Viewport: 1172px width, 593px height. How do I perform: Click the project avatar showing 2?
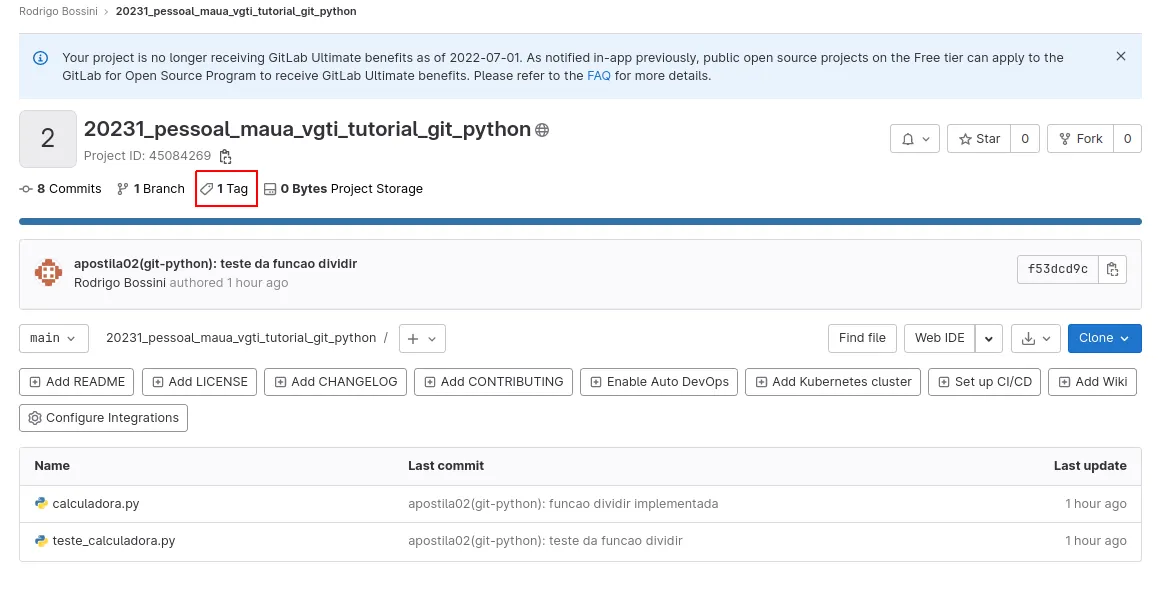(48, 139)
